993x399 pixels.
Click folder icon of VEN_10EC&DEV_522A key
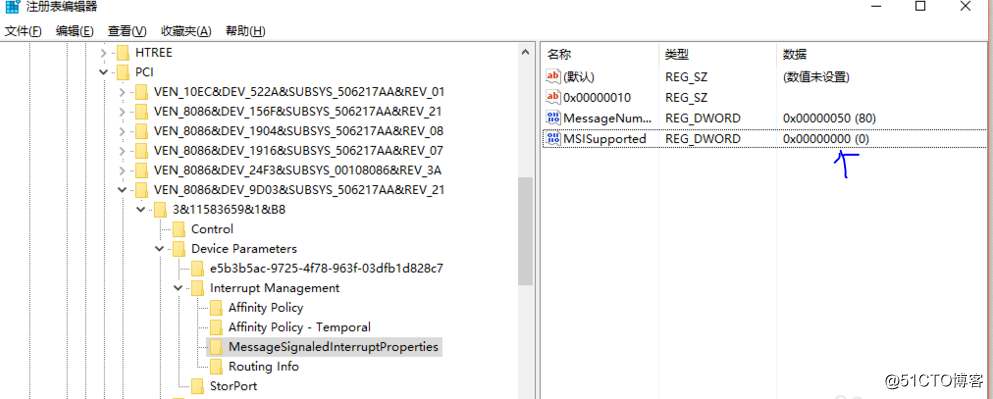(x=141, y=92)
